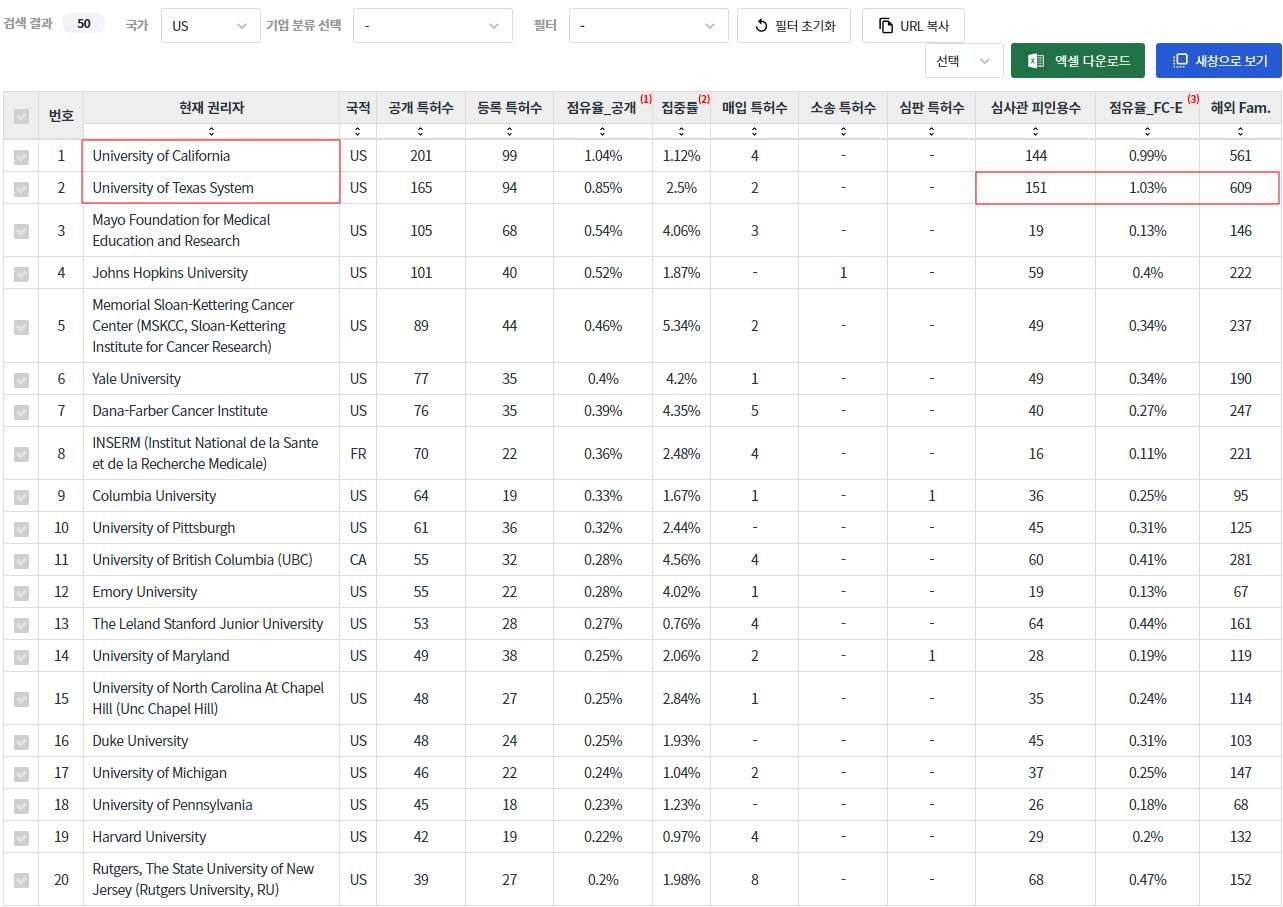This screenshot has width=1283, height=907.
Task: Toggle checkbox for Columbia University row
Action: point(21,496)
